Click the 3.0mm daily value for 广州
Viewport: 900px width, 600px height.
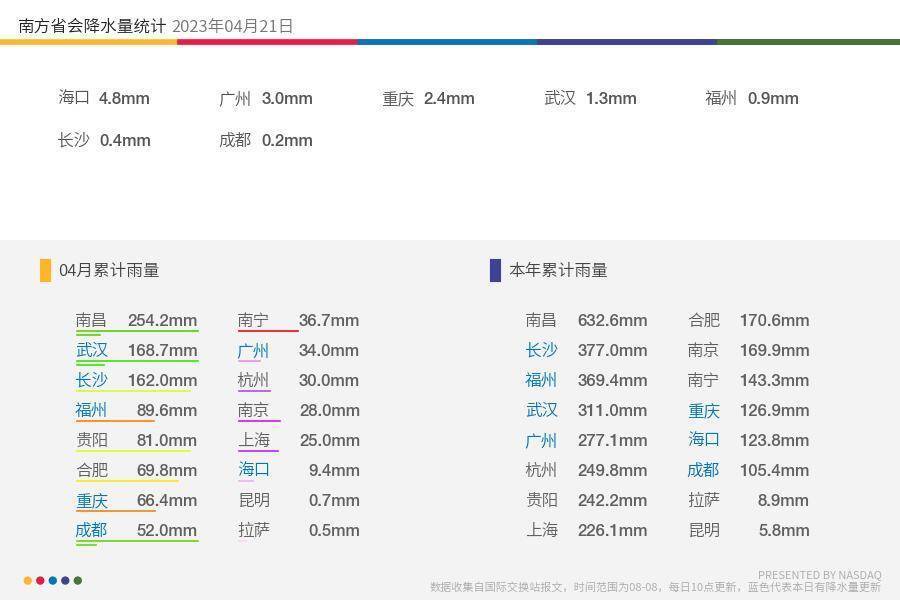pos(287,98)
